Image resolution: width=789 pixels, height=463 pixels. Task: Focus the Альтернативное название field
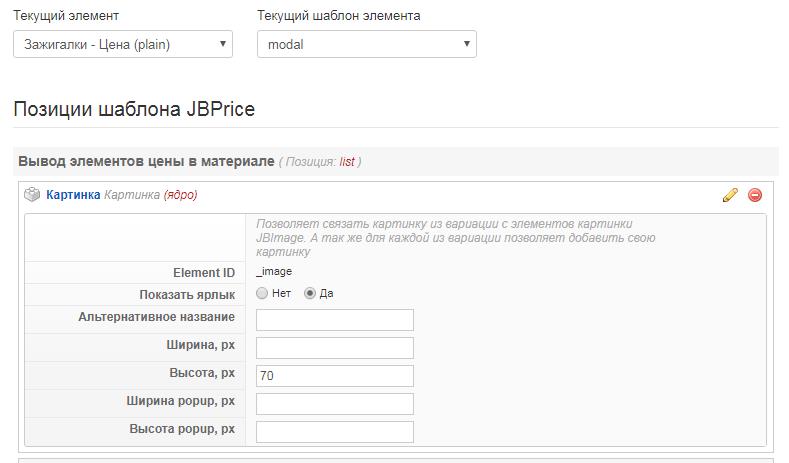pos(335,320)
